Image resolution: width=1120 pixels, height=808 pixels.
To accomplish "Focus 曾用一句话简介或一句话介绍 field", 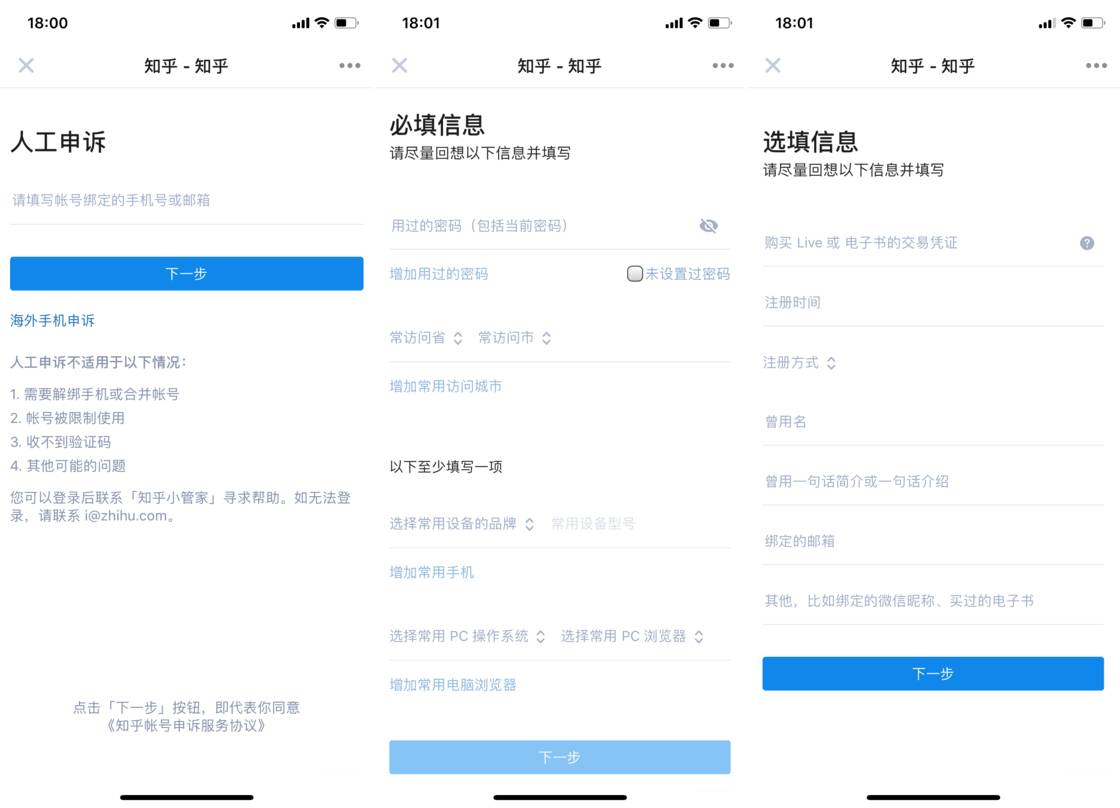I will coord(933,482).
